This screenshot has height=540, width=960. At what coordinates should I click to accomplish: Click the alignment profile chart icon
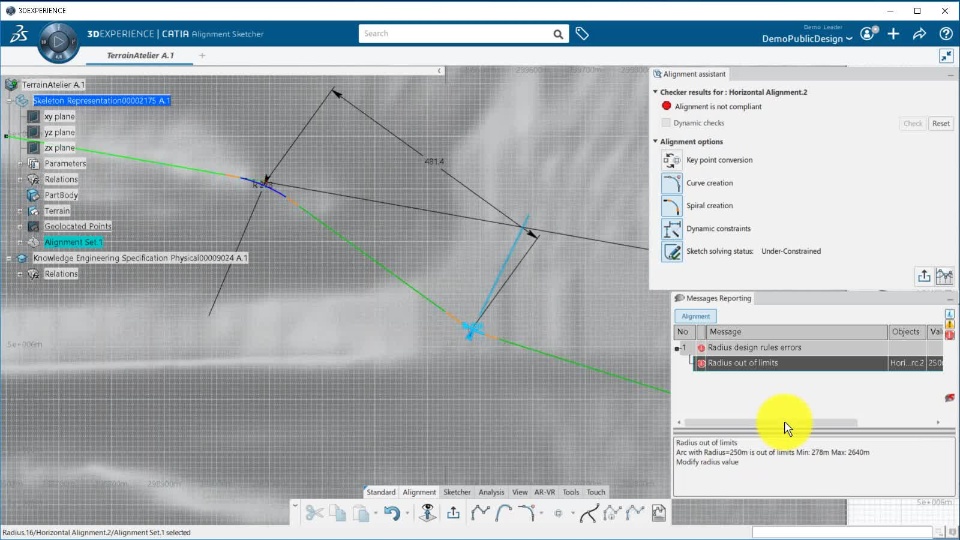click(944, 277)
